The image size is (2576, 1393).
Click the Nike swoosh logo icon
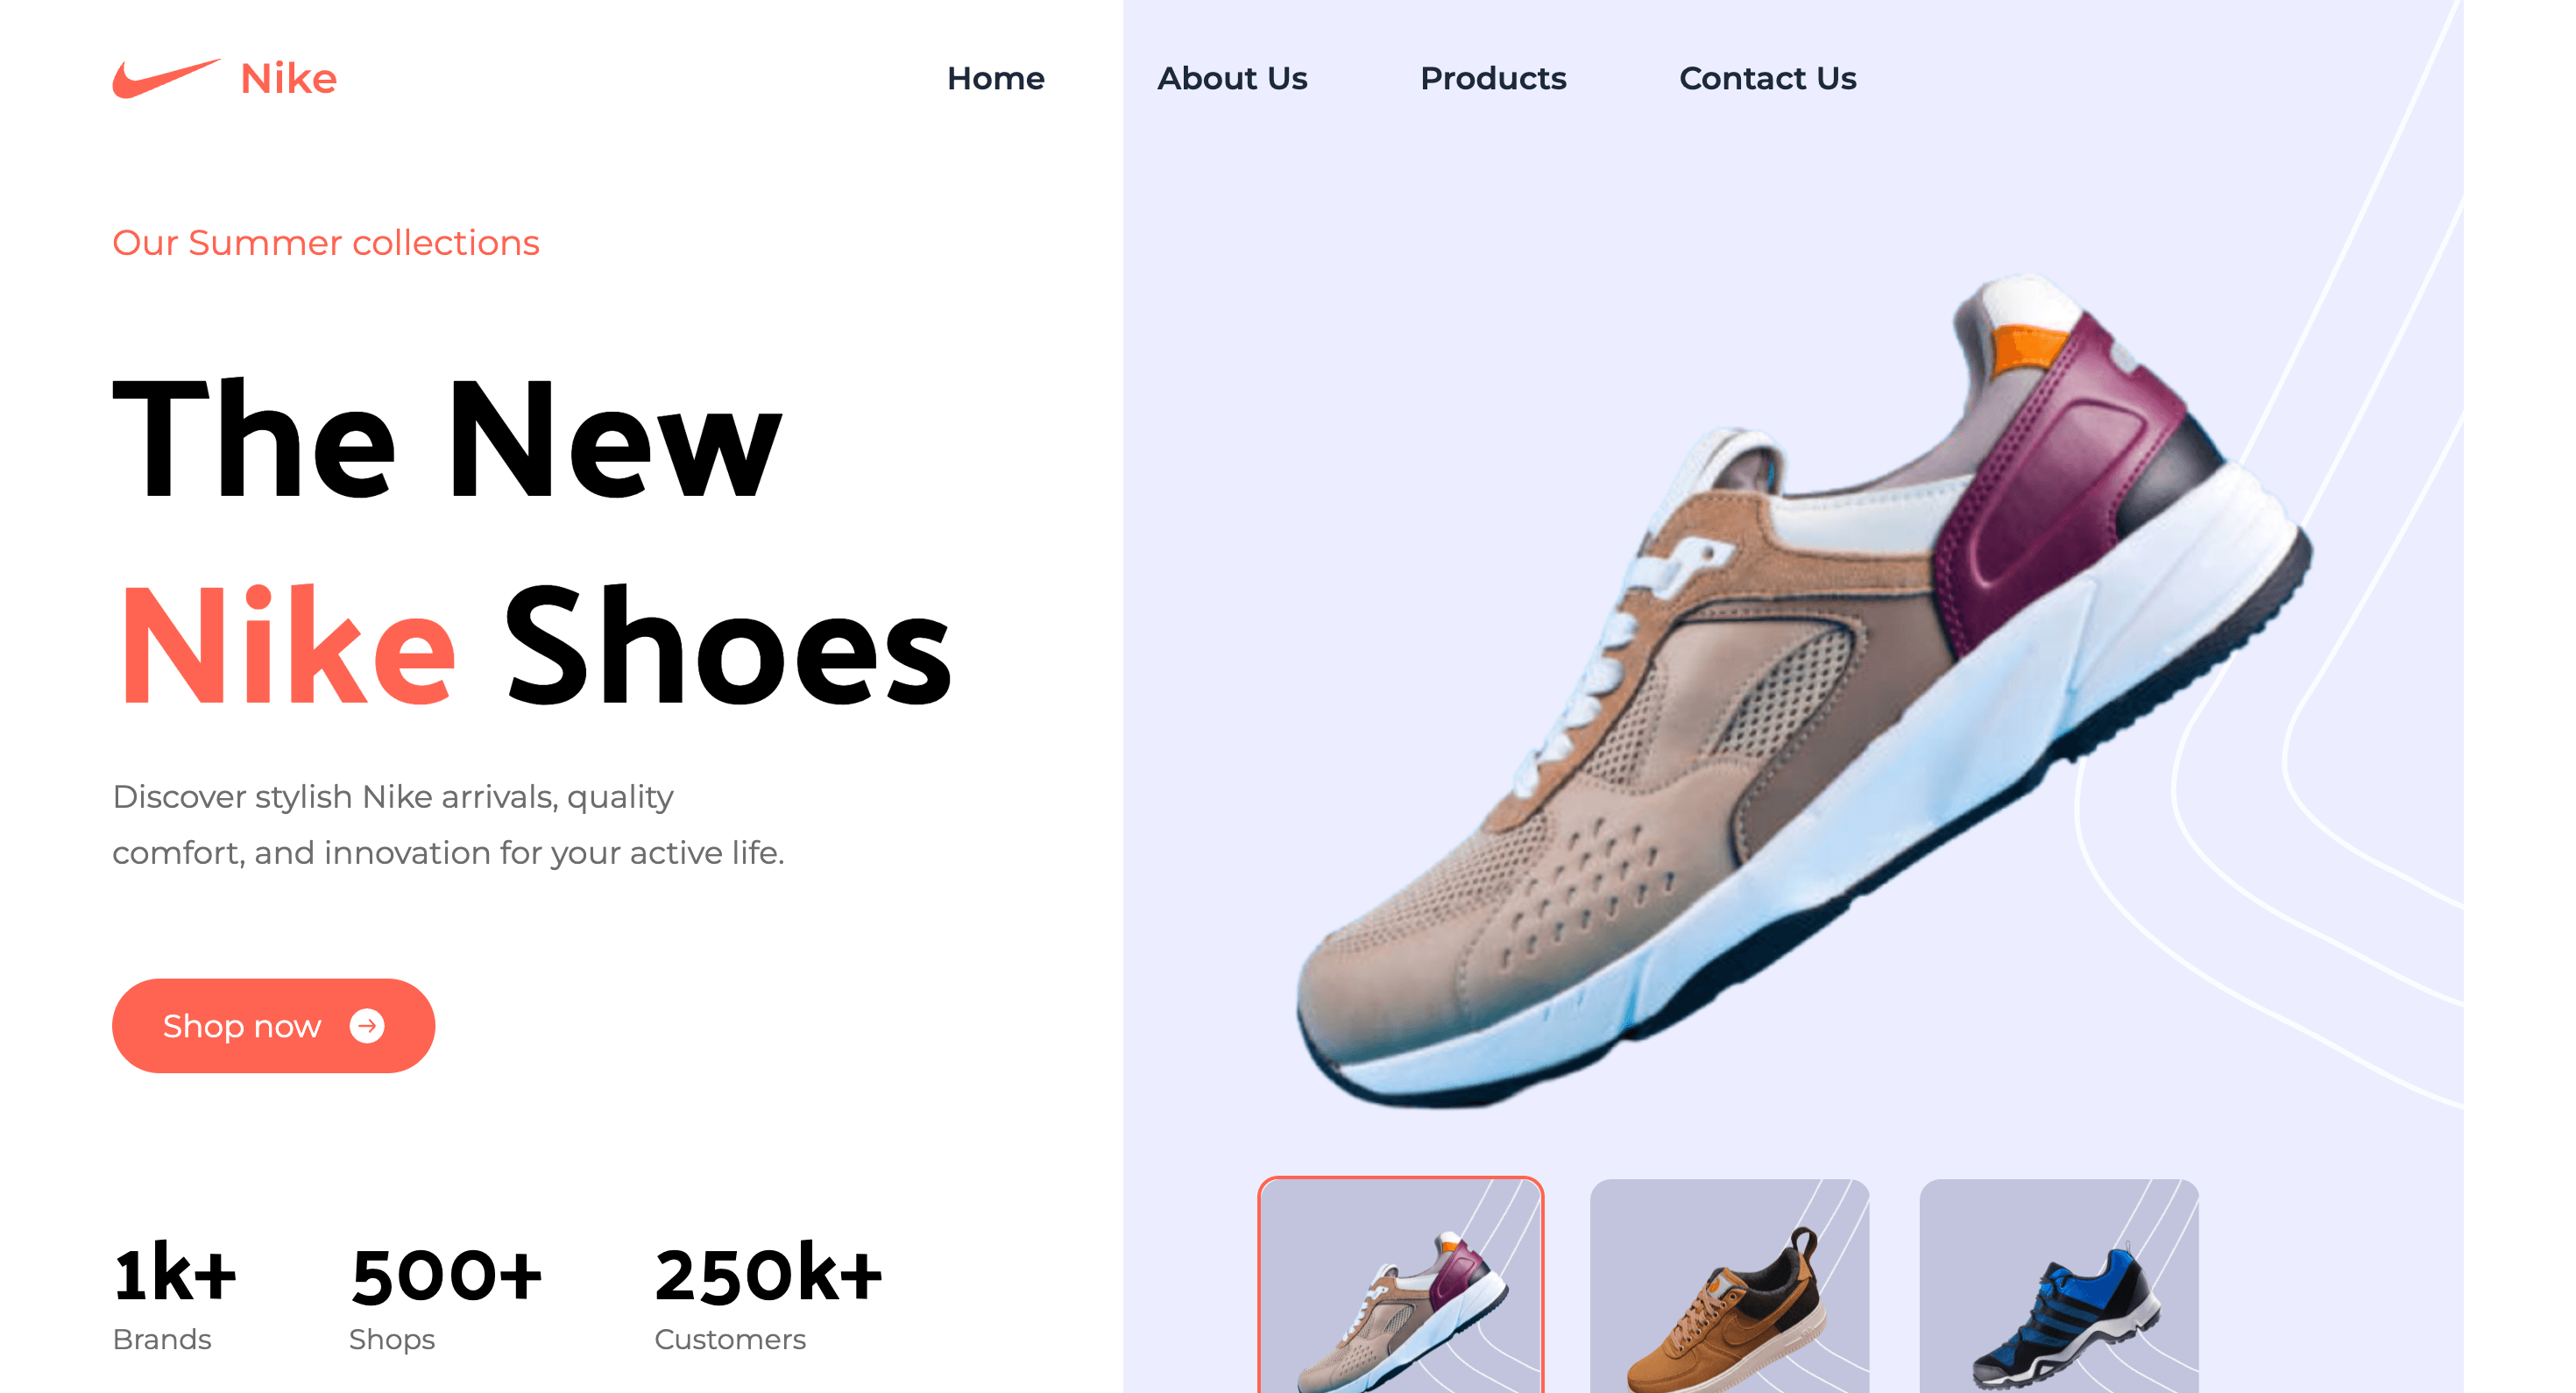tap(166, 78)
